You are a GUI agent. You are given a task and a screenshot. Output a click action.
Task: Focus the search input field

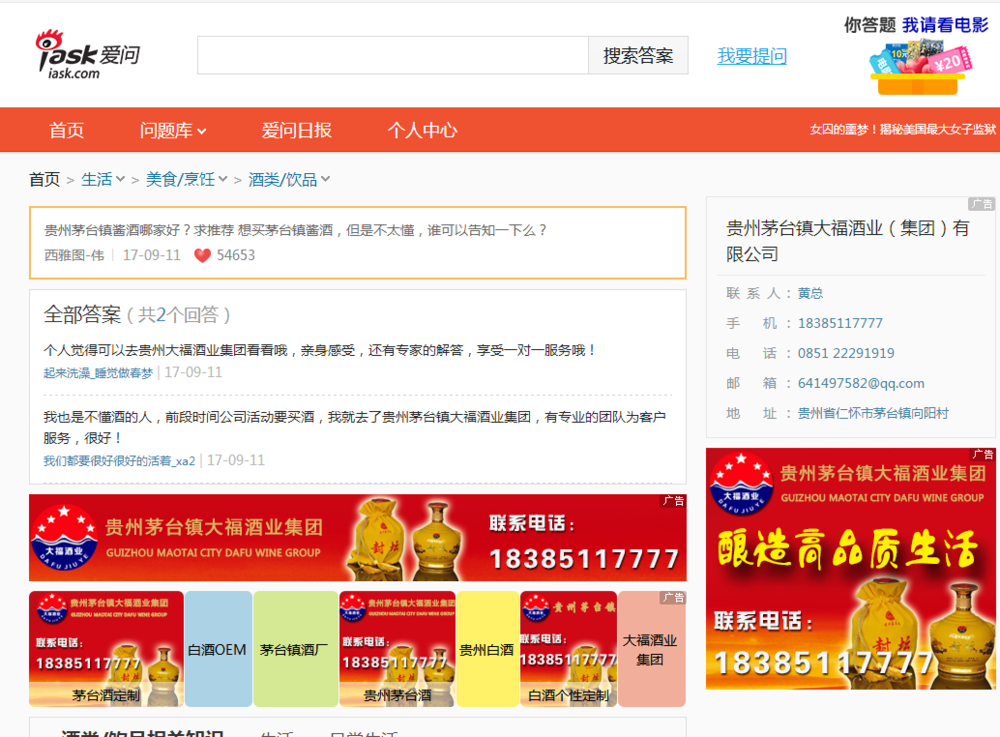(x=393, y=55)
